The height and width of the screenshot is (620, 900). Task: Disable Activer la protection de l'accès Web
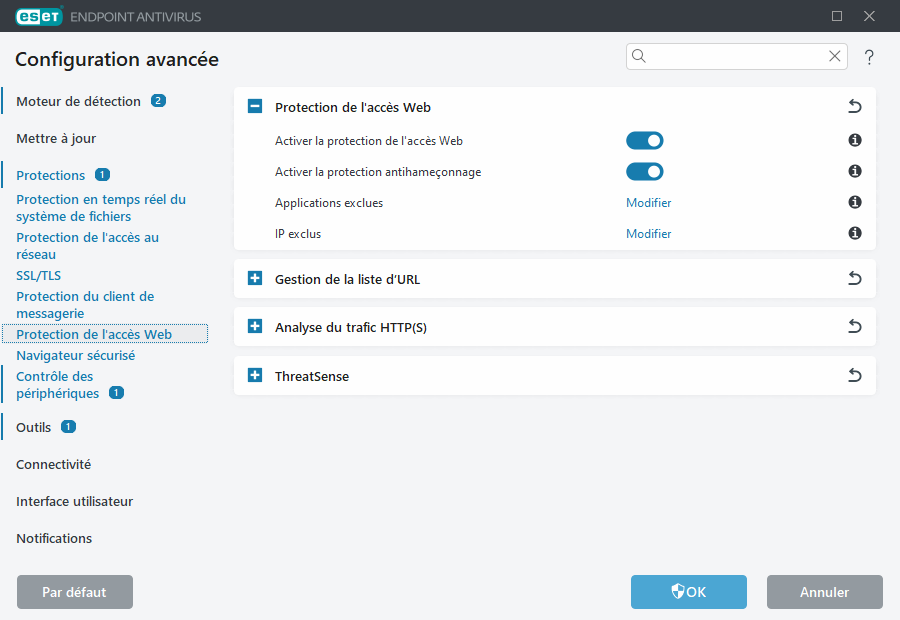pos(644,141)
